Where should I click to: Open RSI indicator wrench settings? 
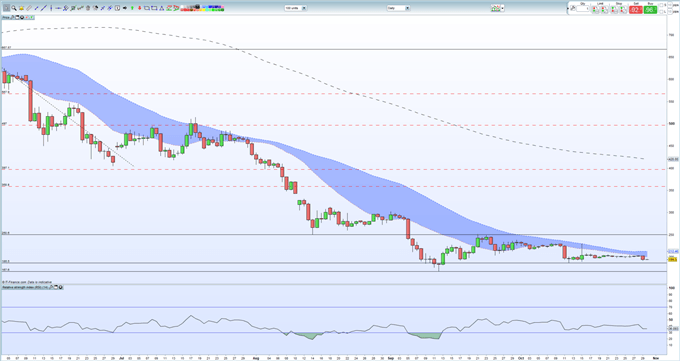click(x=51, y=287)
